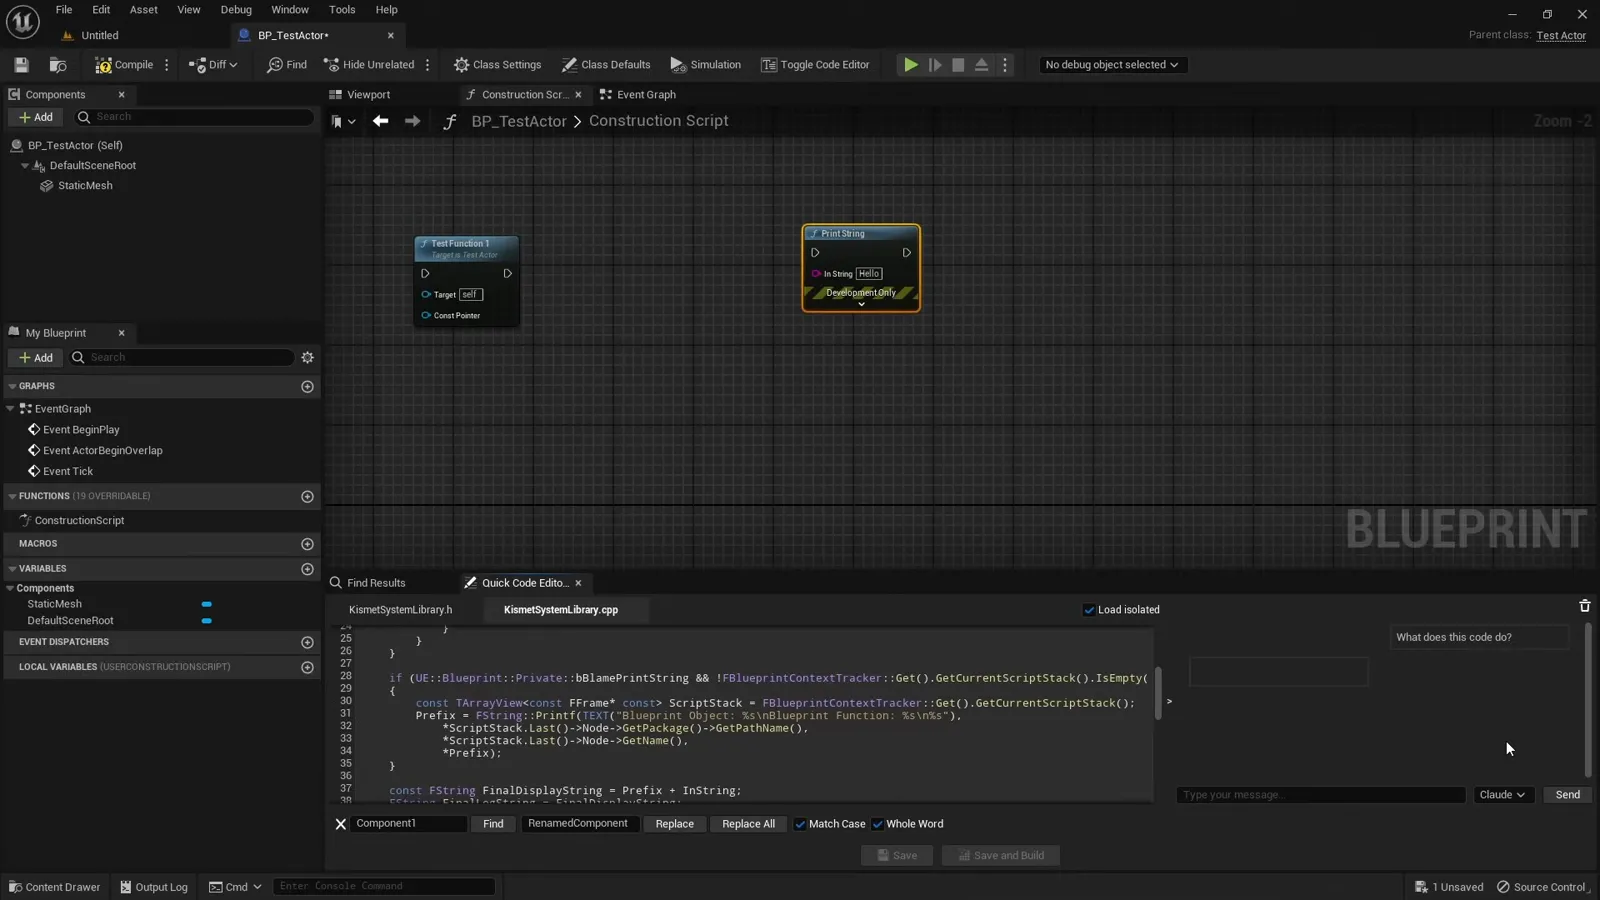Start Simulation mode
The height and width of the screenshot is (900, 1600).
[706, 65]
